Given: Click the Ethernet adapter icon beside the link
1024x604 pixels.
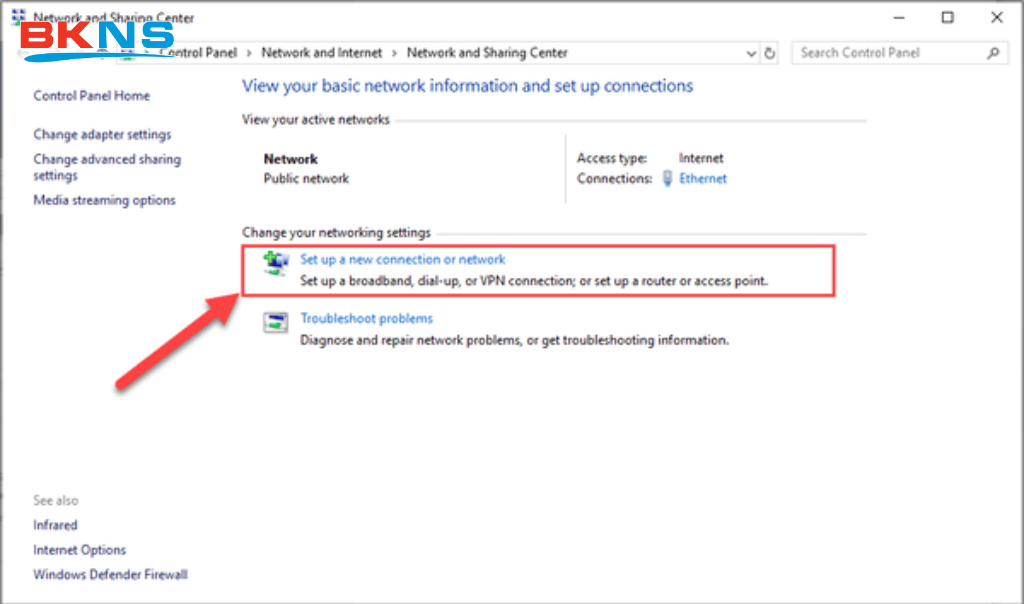Looking at the screenshot, I should (667, 178).
